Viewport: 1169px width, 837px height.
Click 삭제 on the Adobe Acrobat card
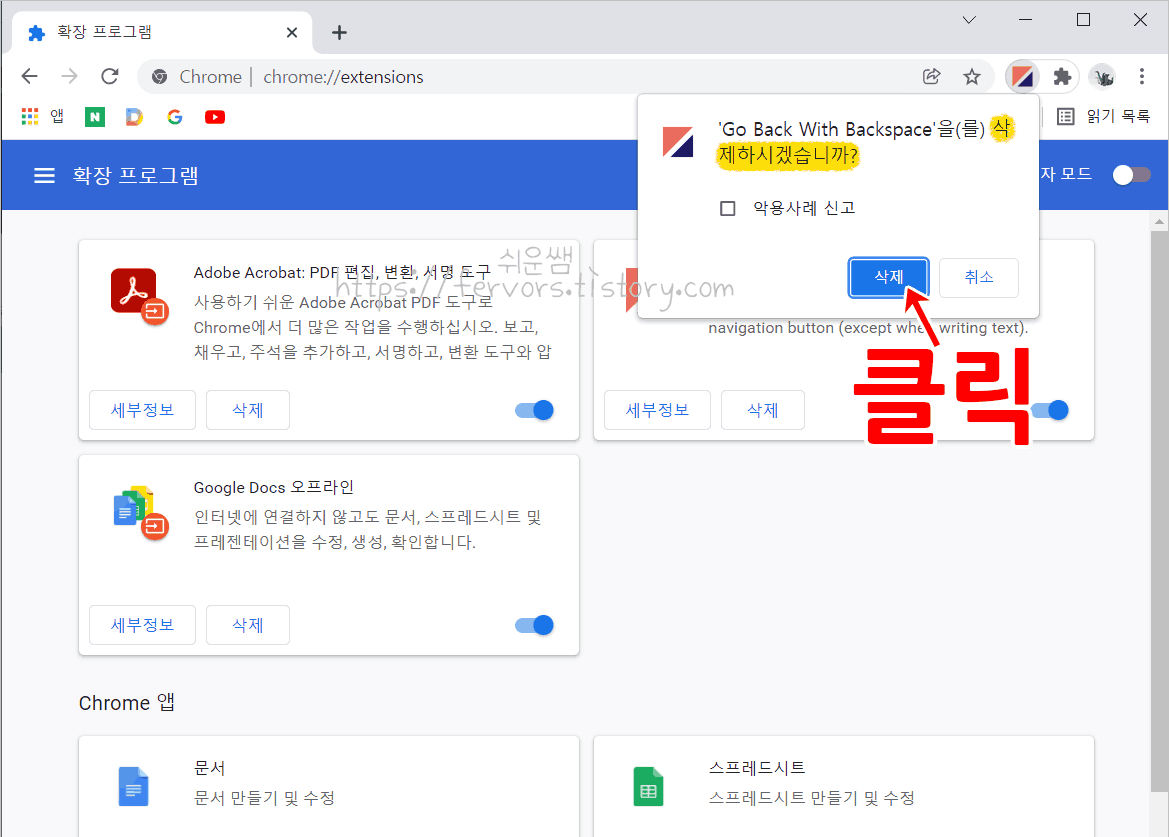(248, 410)
